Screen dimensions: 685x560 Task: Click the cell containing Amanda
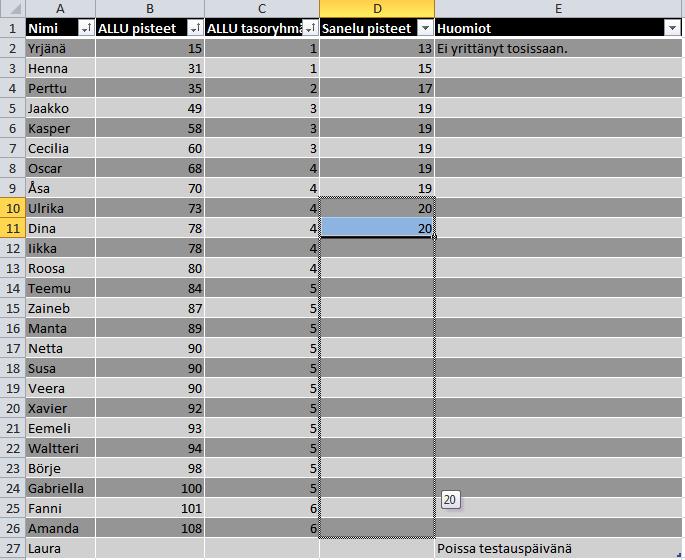pyautogui.click(x=60, y=529)
